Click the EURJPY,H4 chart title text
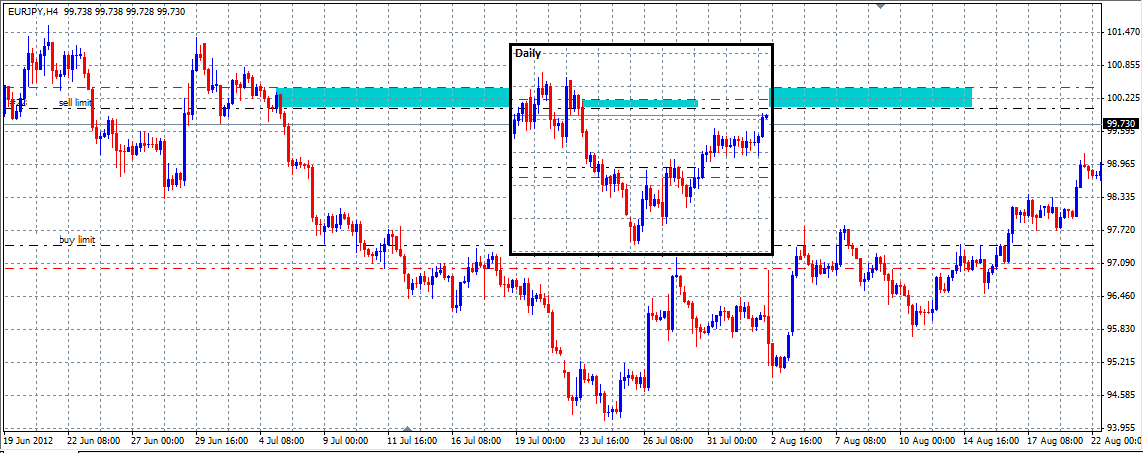 pyautogui.click(x=31, y=11)
